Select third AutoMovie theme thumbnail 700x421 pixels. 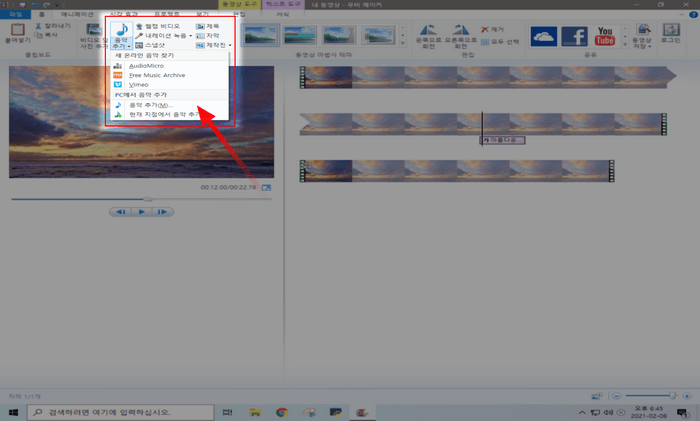click(x=339, y=35)
